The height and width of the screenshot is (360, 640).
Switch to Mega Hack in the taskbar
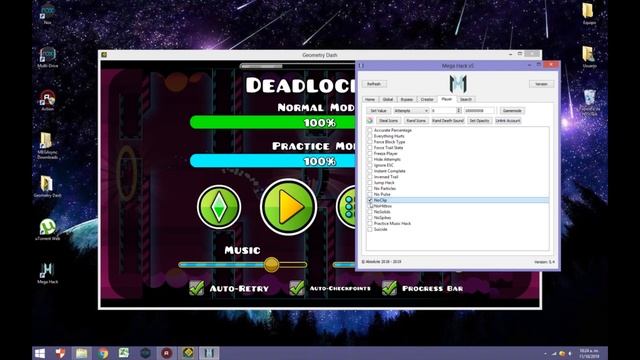pyautogui.click(x=209, y=353)
